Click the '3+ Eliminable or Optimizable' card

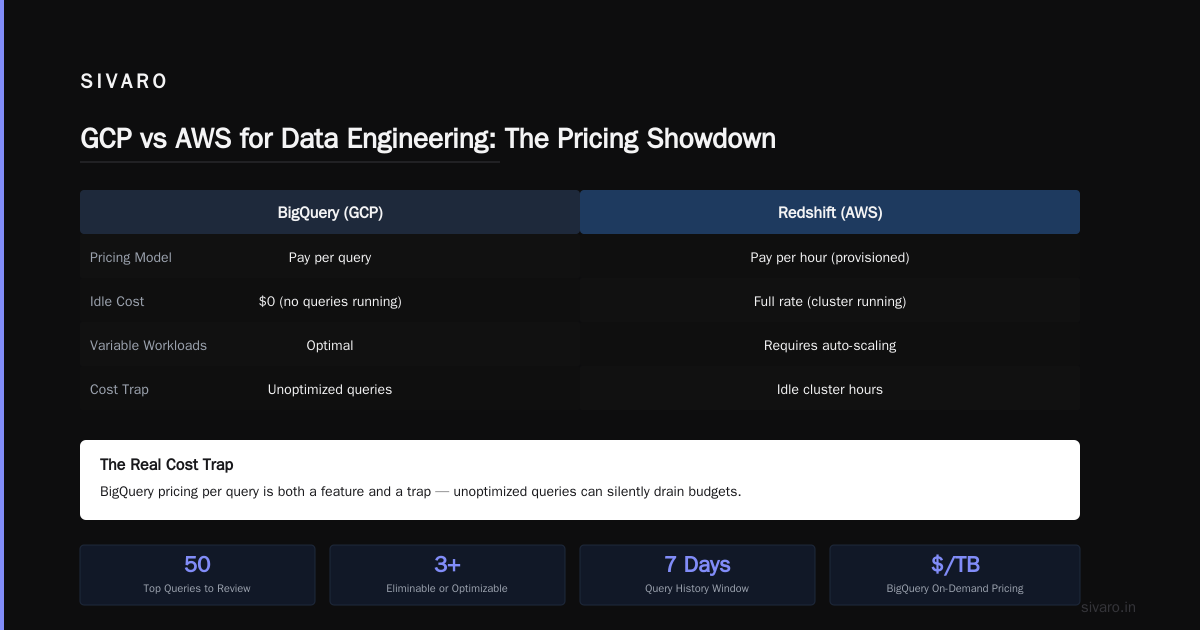447,575
